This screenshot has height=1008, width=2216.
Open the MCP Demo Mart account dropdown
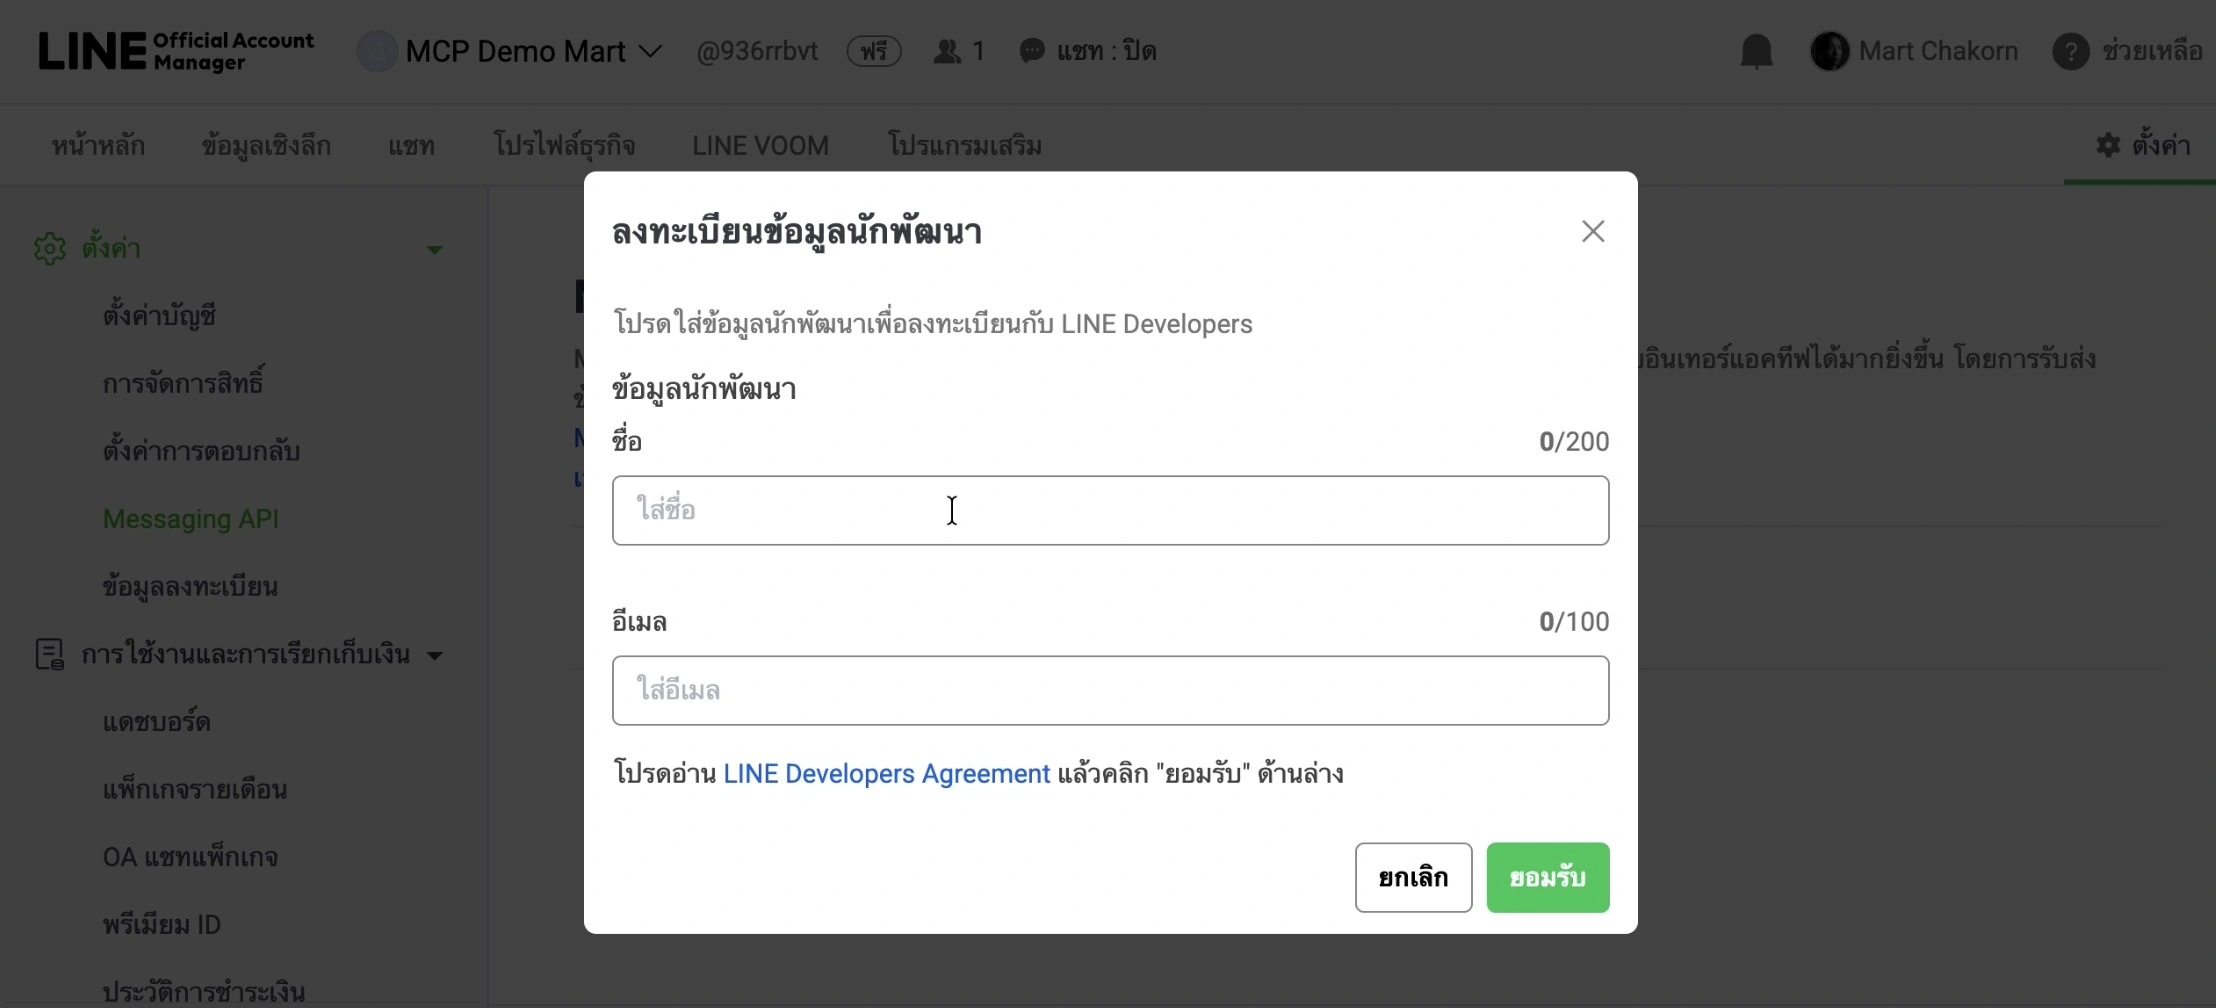[533, 51]
